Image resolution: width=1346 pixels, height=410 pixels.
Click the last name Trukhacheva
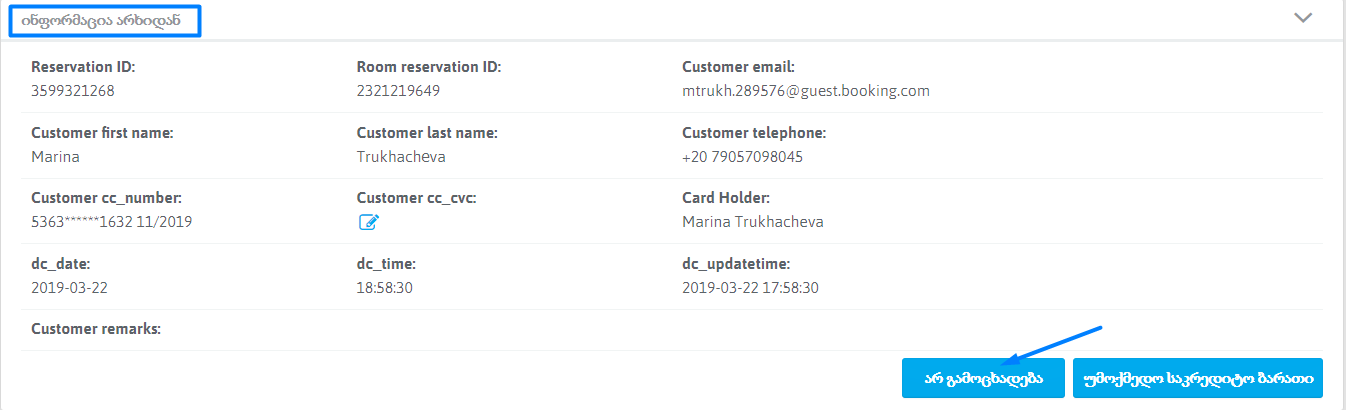click(x=401, y=157)
